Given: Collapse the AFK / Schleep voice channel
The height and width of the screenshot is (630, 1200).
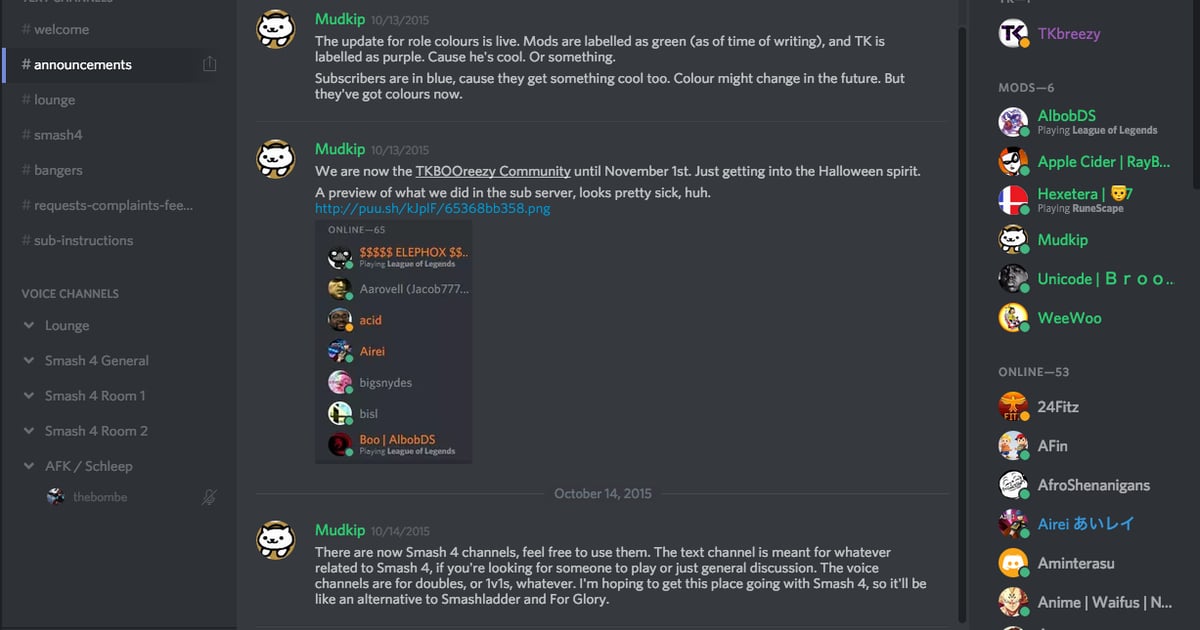Looking at the screenshot, I should pyautogui.click(x=29, y=466).
